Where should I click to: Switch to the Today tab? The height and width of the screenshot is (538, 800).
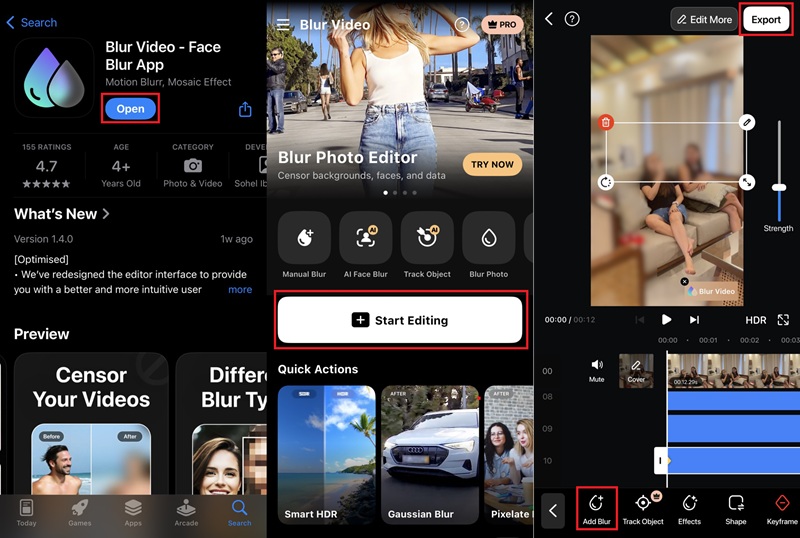(26, 510)
